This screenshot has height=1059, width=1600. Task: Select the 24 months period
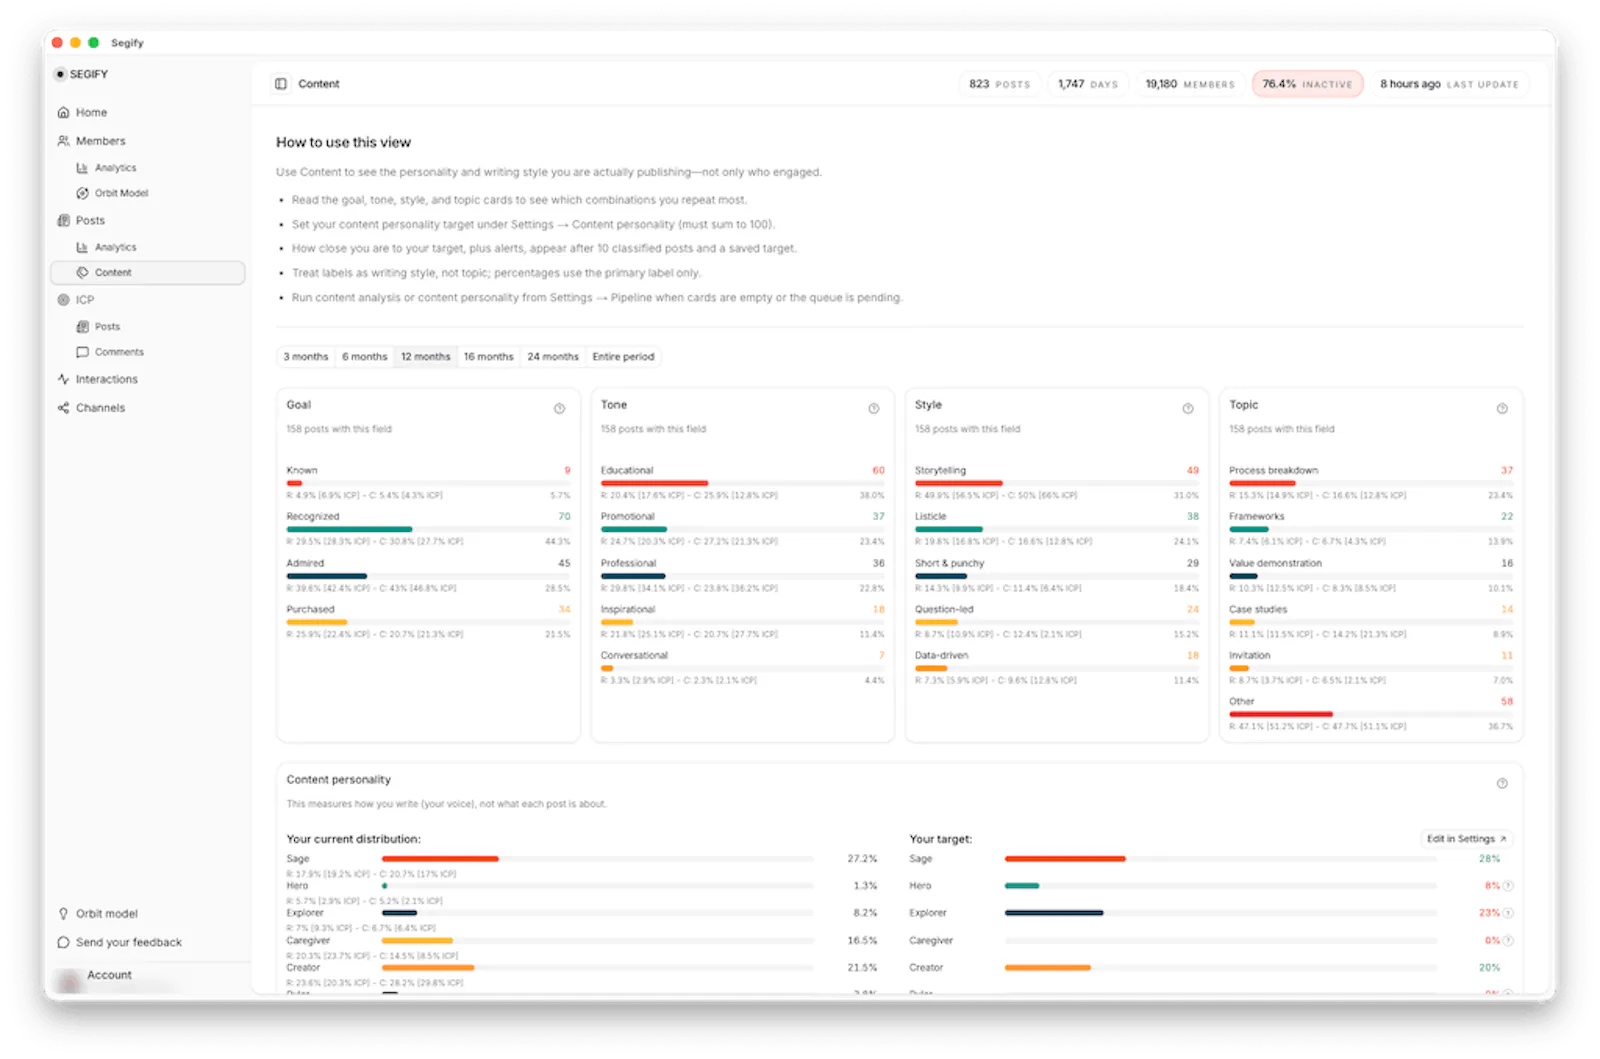pos(553,357)
